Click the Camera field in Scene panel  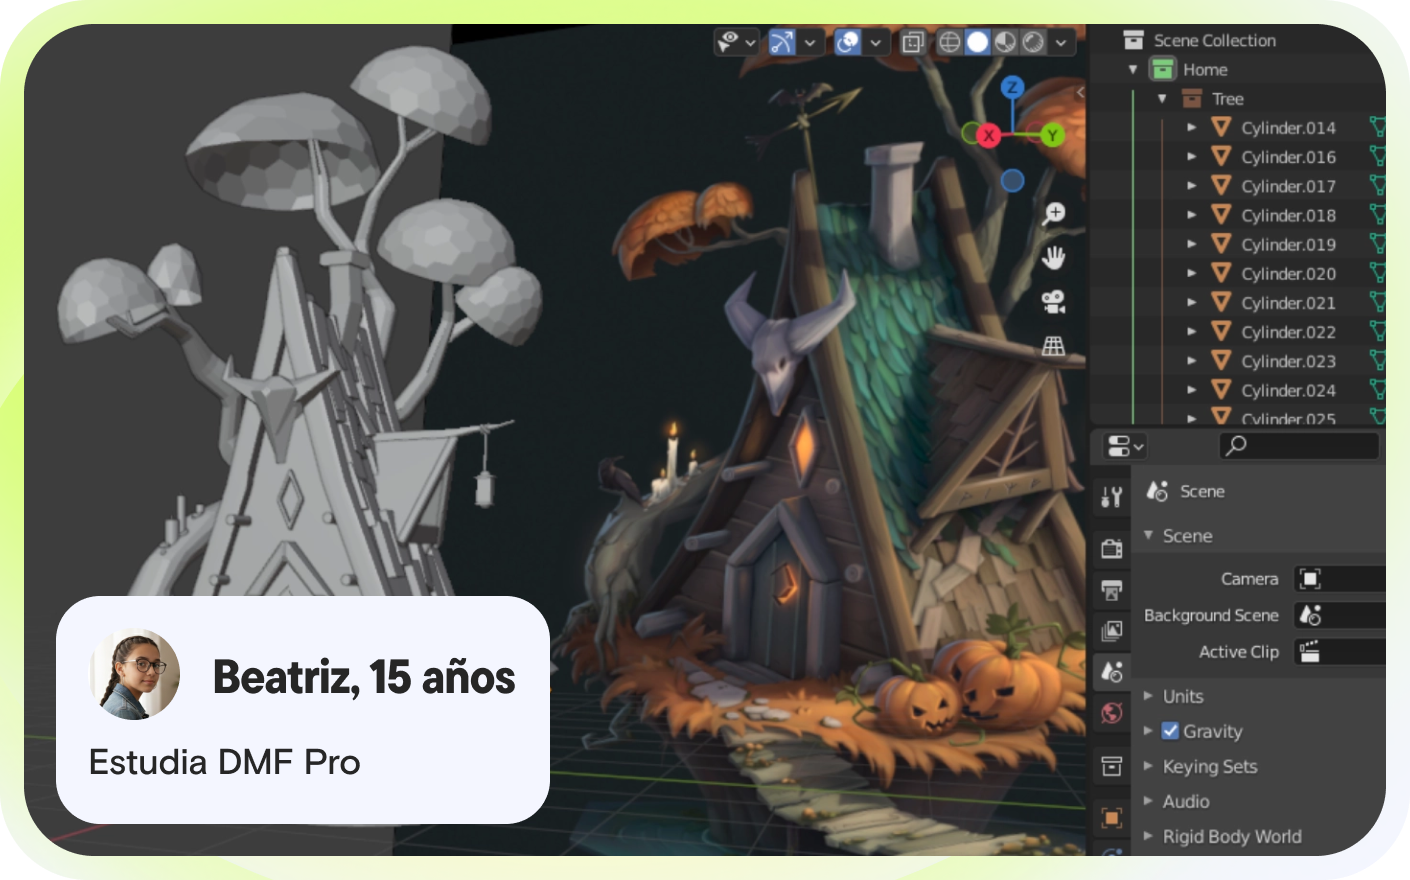point(1340,579)
